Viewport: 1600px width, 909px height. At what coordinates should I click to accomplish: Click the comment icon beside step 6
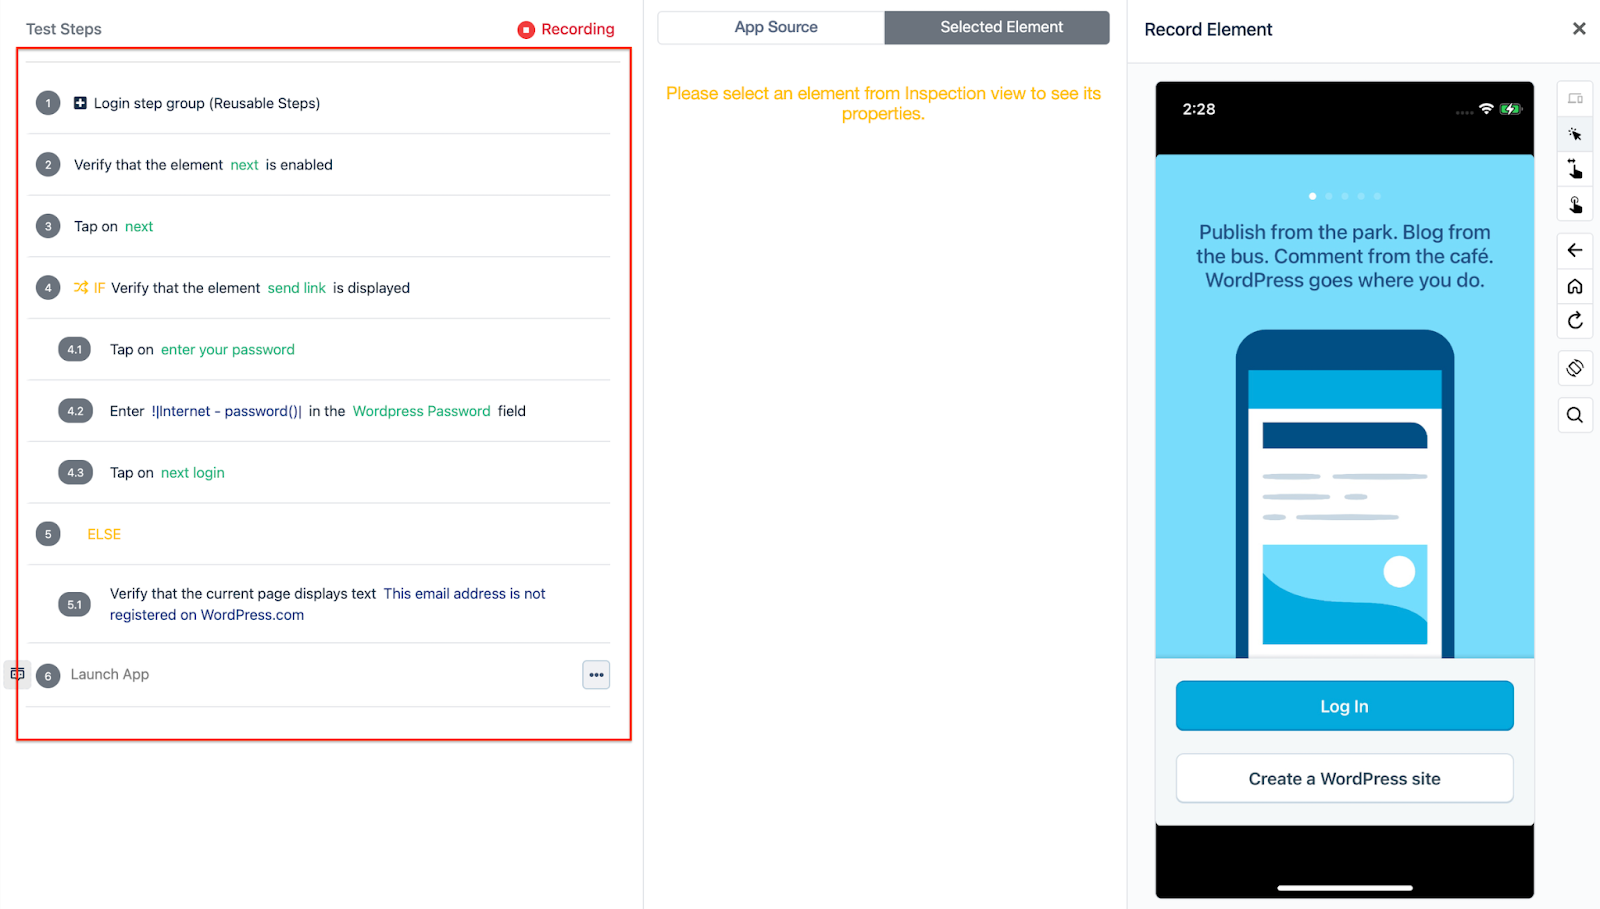click(17, 674)
